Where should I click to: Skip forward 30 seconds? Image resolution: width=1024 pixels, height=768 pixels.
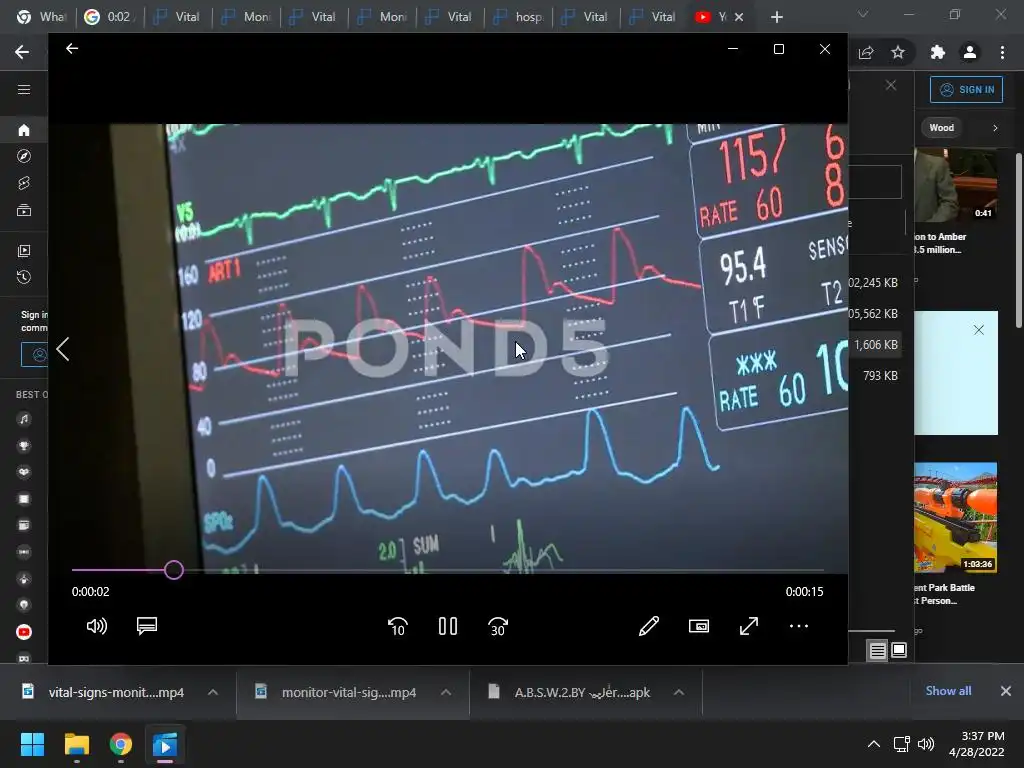point(498,626)
